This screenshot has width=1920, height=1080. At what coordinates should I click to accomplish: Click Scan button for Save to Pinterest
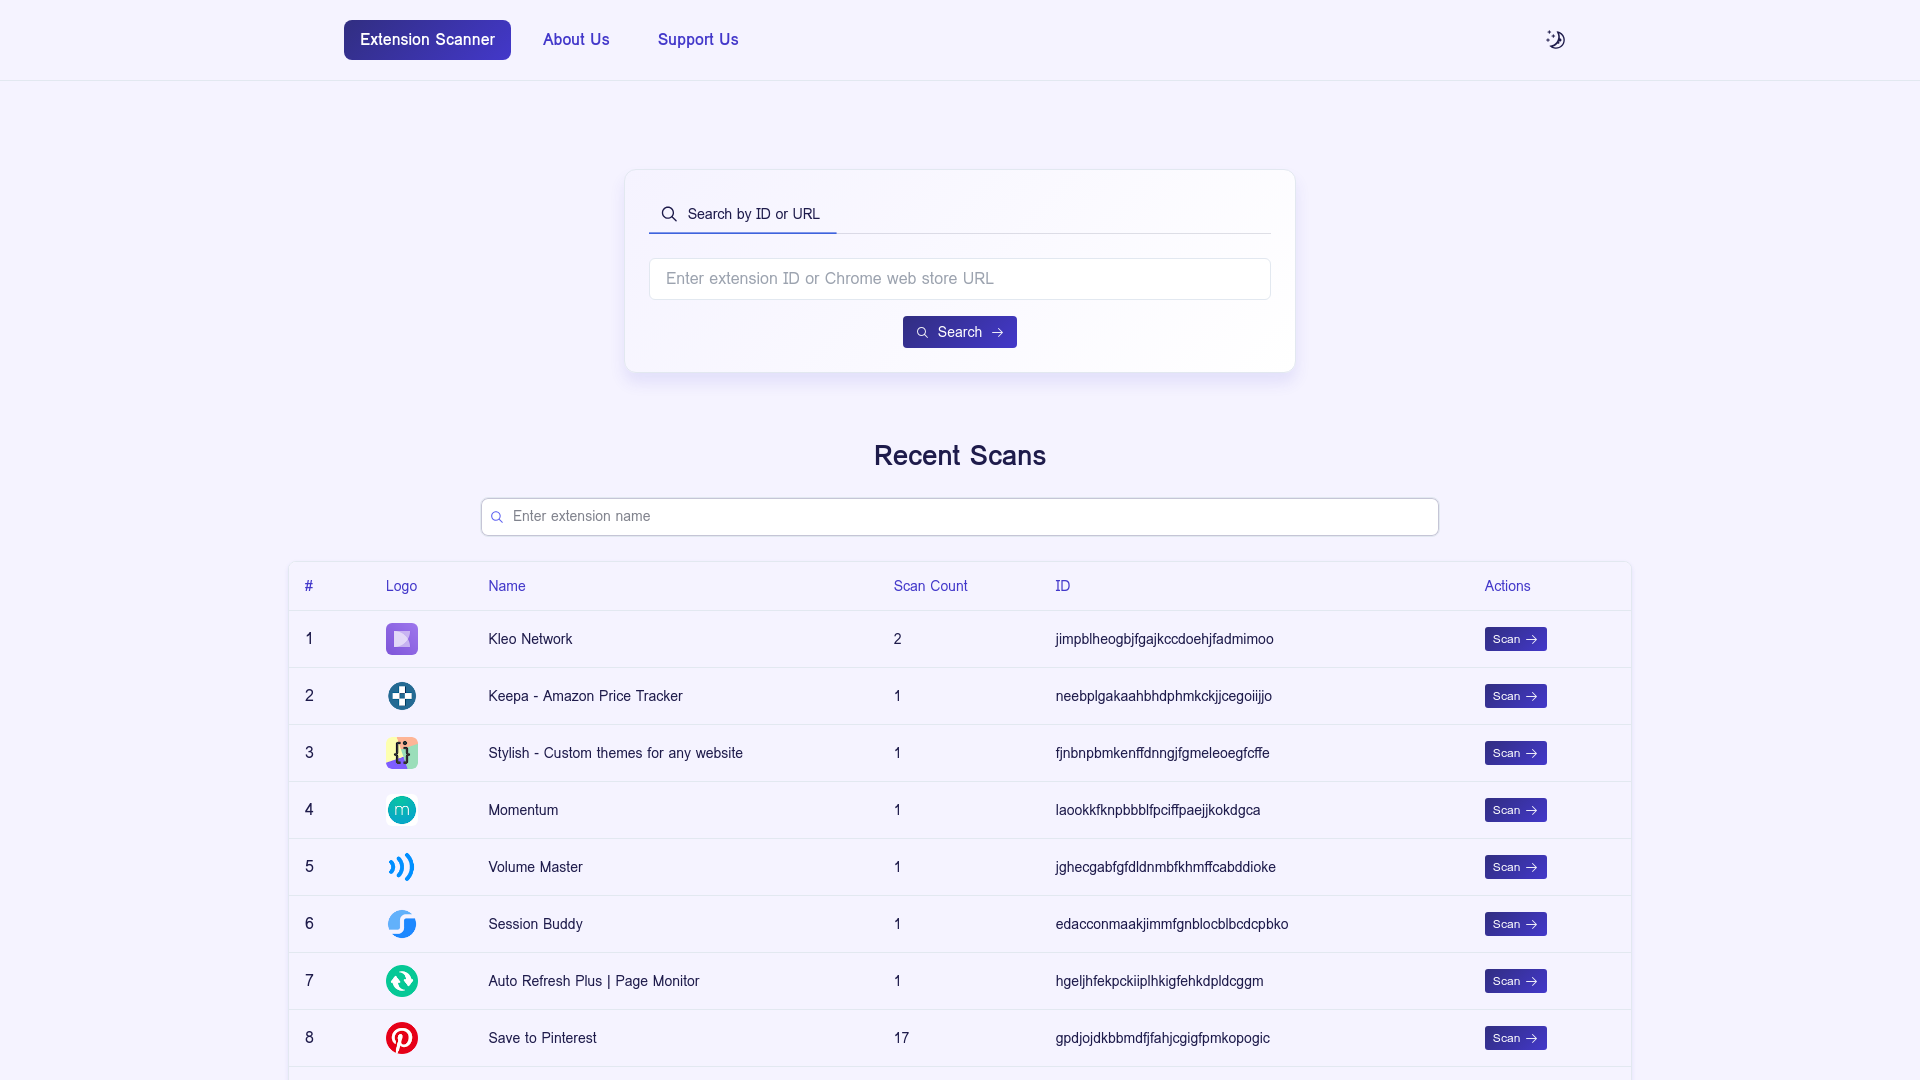pyautogui.click(x=1515, y=1038)
